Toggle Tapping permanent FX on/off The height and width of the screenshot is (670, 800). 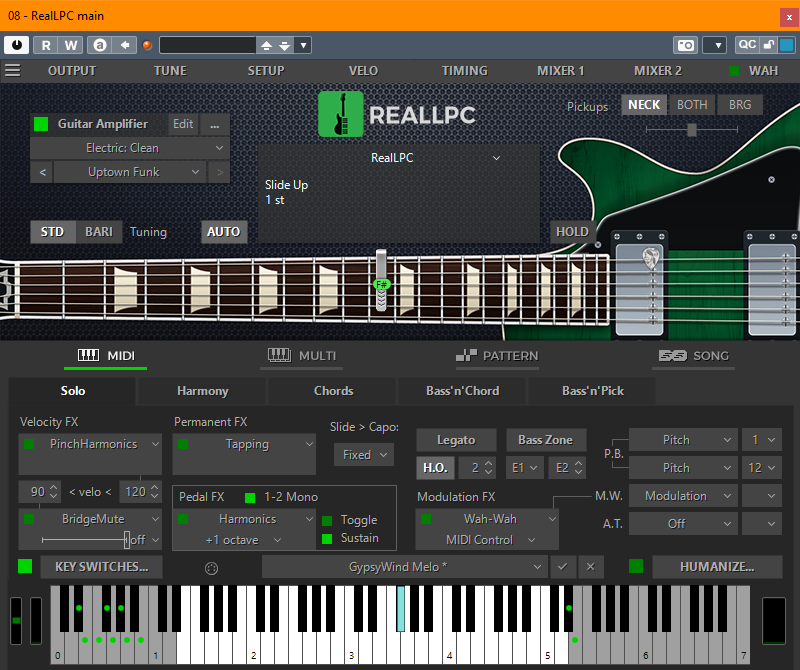click(x=183, y=444)
